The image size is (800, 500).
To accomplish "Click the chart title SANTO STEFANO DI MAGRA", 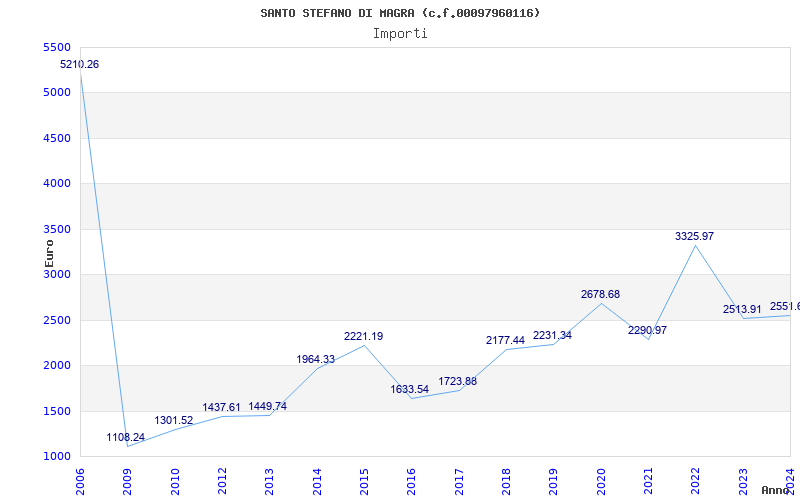I will (400, 13).
